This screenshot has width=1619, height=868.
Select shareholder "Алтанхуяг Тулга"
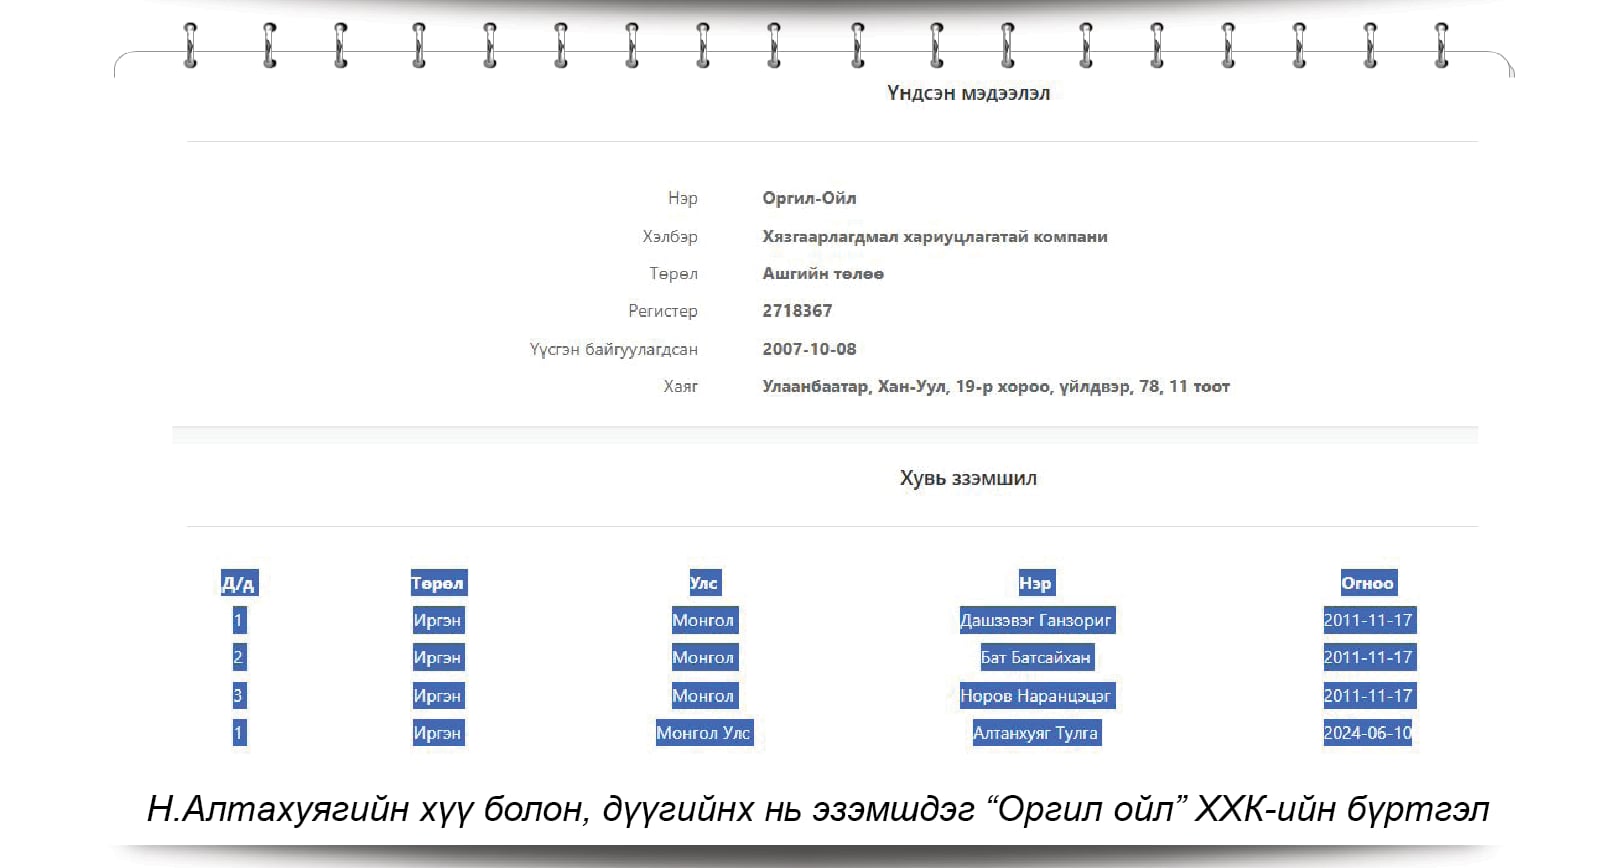click(1035, 733)
